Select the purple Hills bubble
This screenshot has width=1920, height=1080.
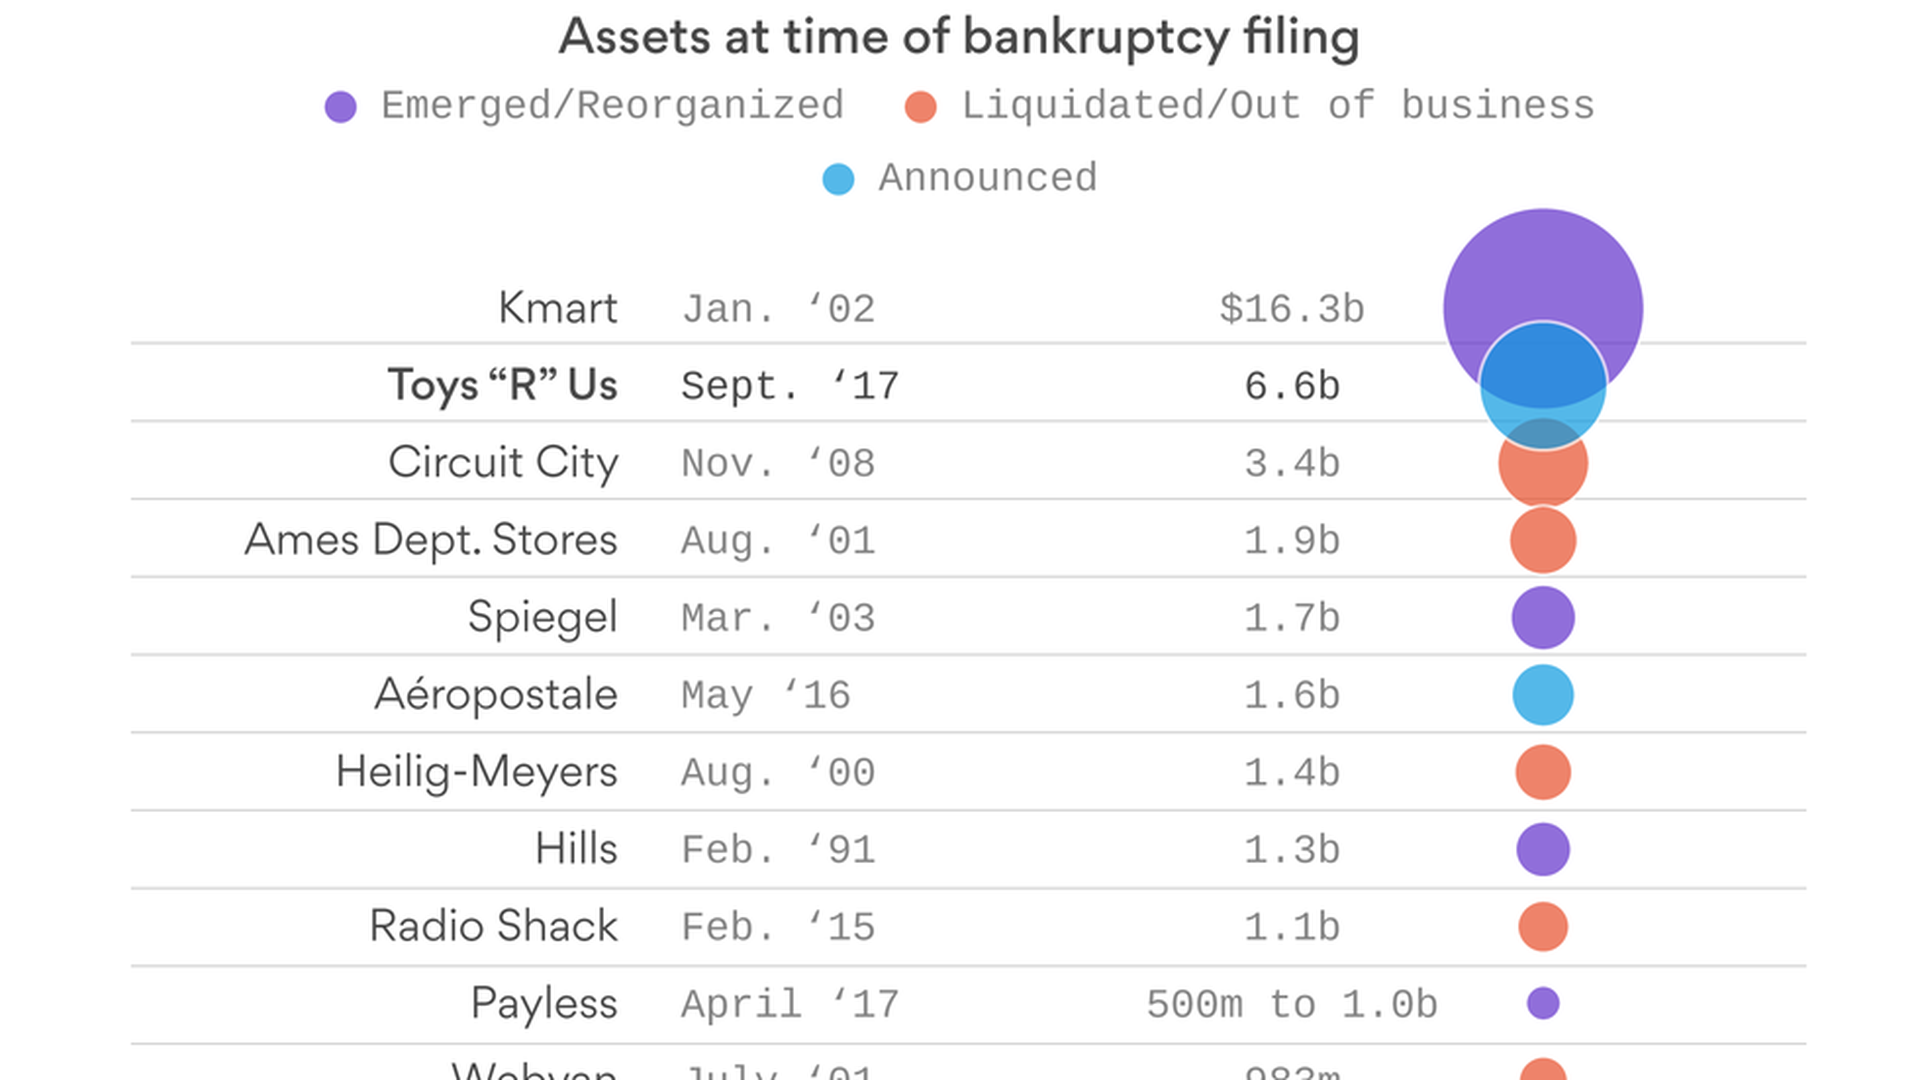(x=1542, y=849)
